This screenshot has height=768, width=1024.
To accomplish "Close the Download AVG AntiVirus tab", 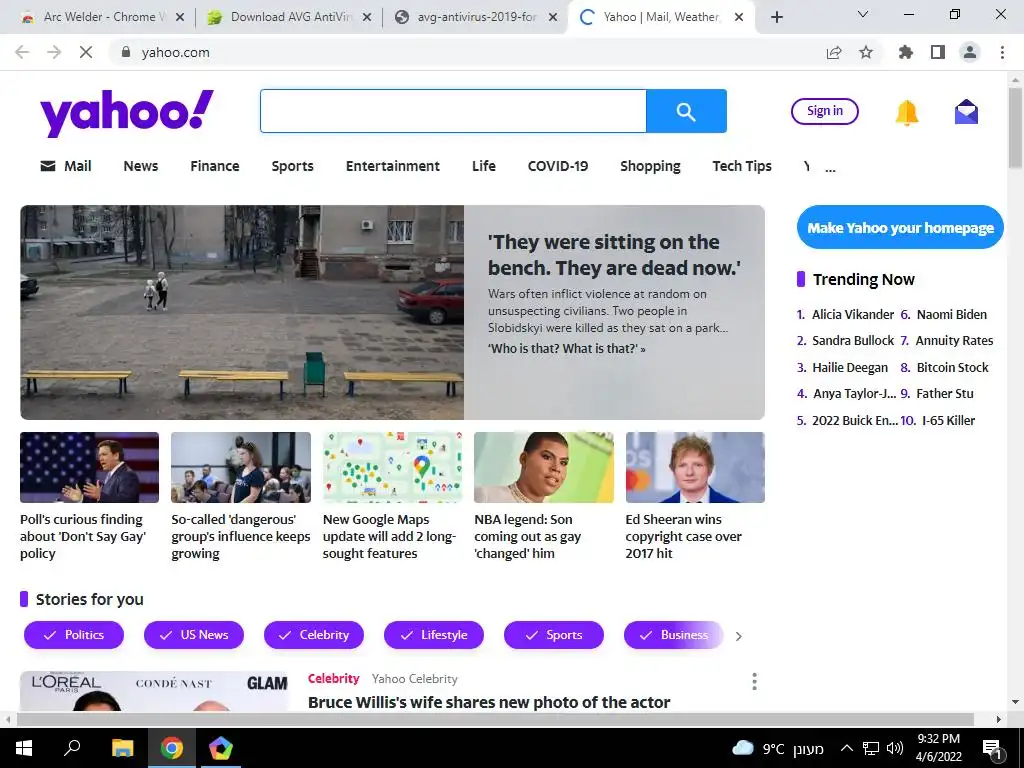I will [x=367, y=17].
